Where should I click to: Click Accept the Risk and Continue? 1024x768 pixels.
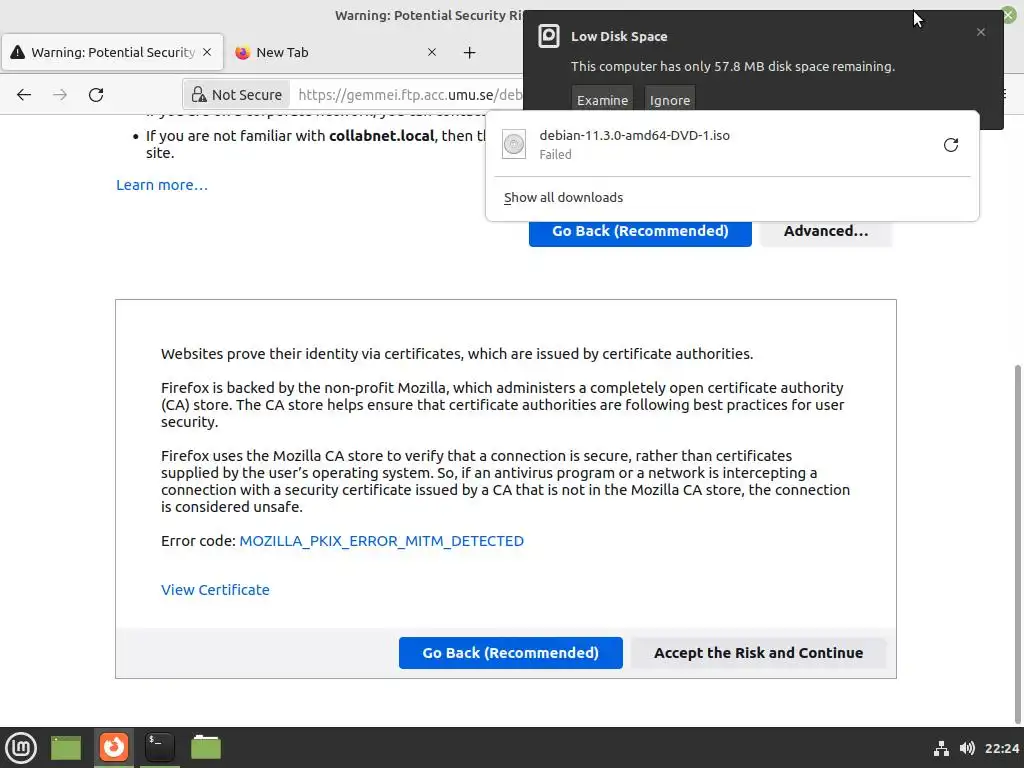758,653
